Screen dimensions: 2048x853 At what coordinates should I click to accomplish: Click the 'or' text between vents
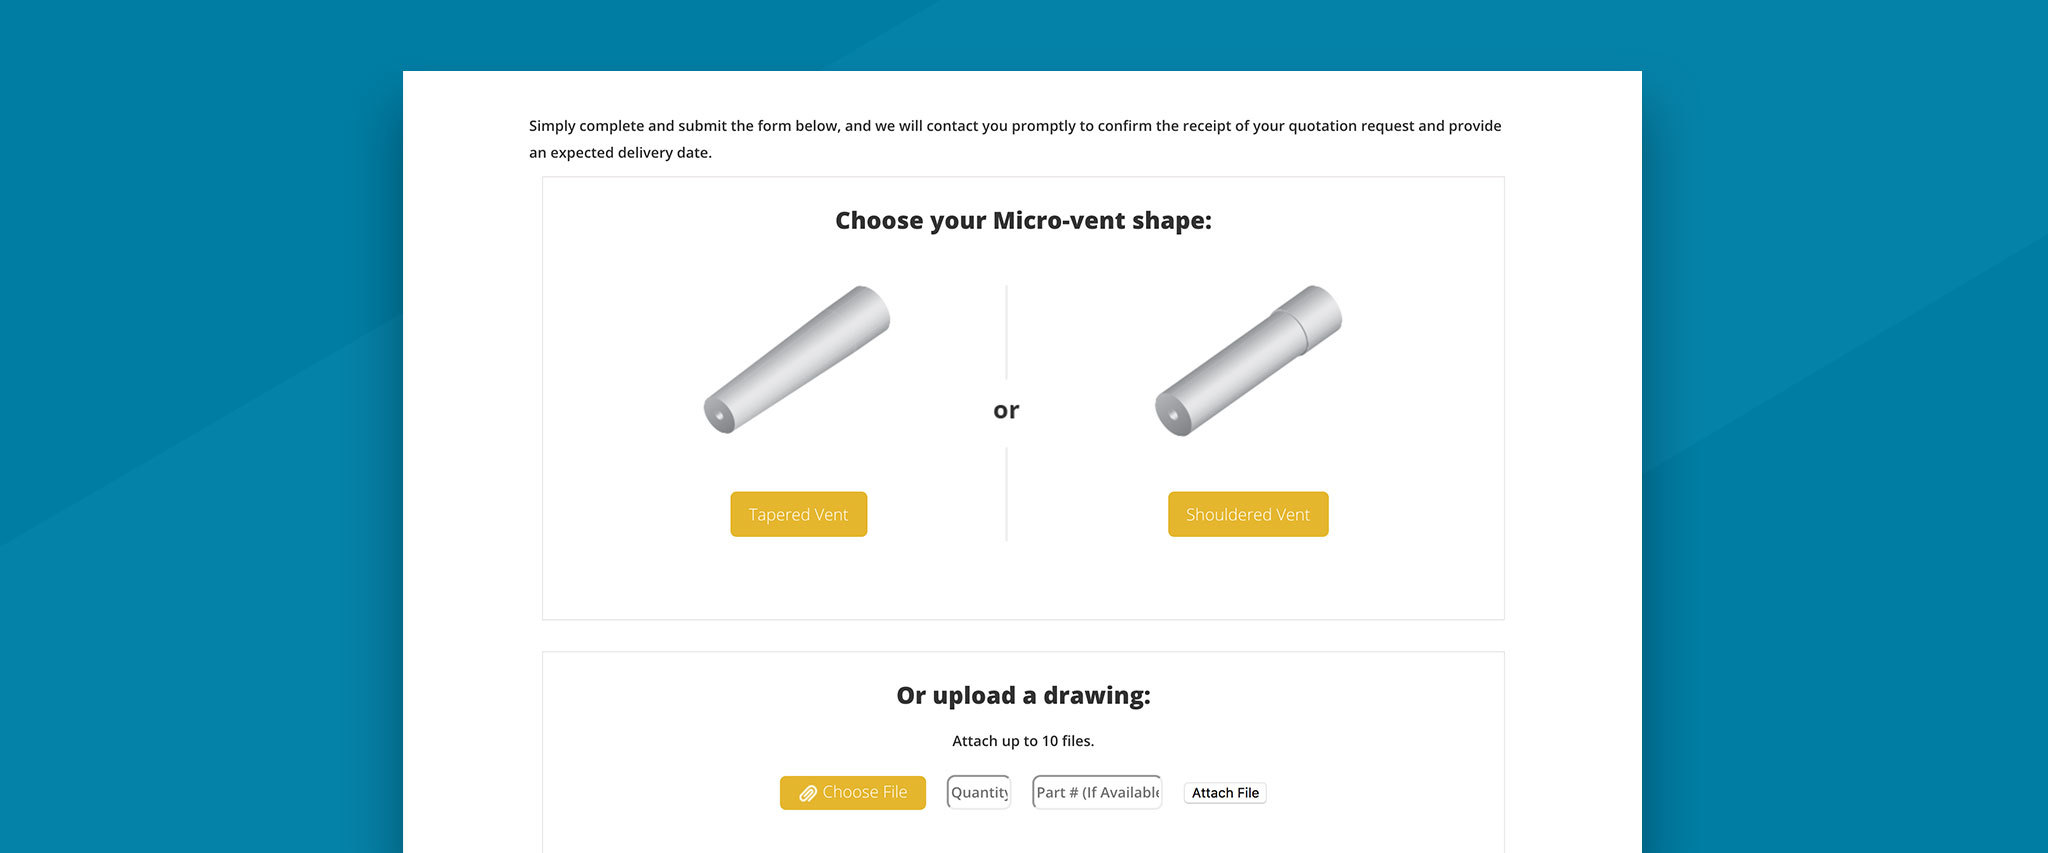click(x=1006, y=410)
